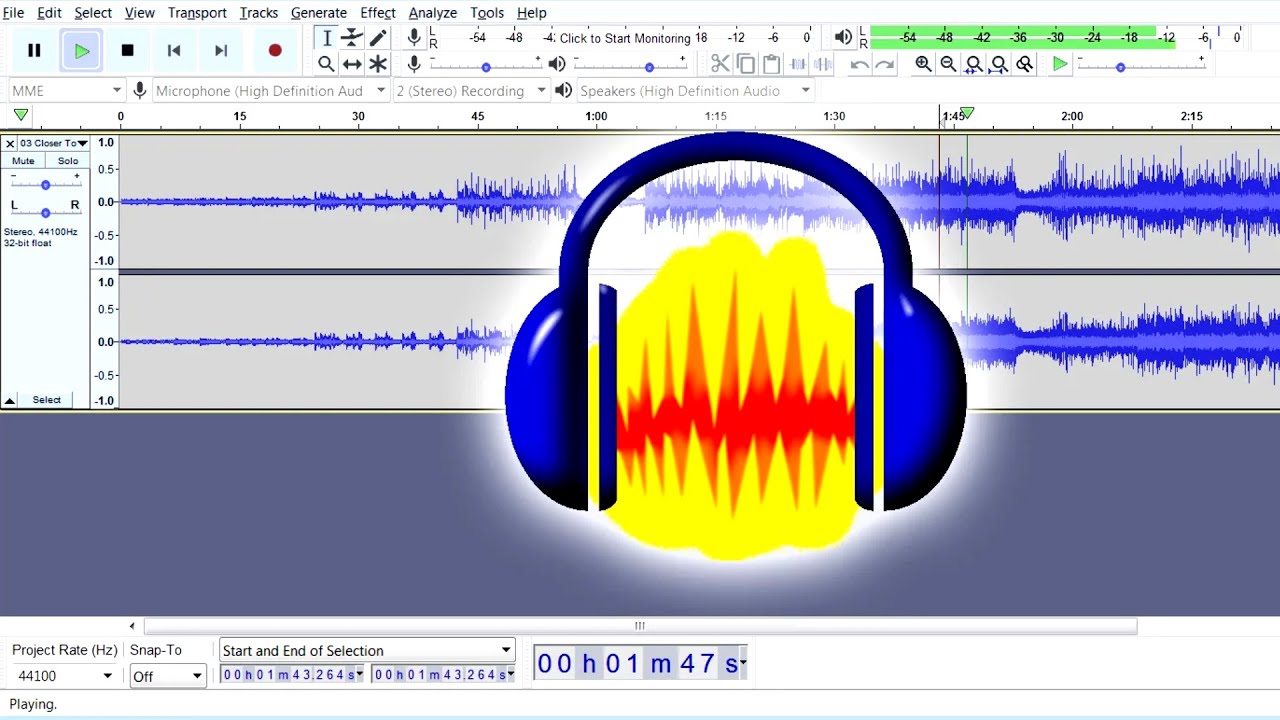Cut the selection with the scissors icon
Viewport: 1280px width, 720px height.
point(720,64)
